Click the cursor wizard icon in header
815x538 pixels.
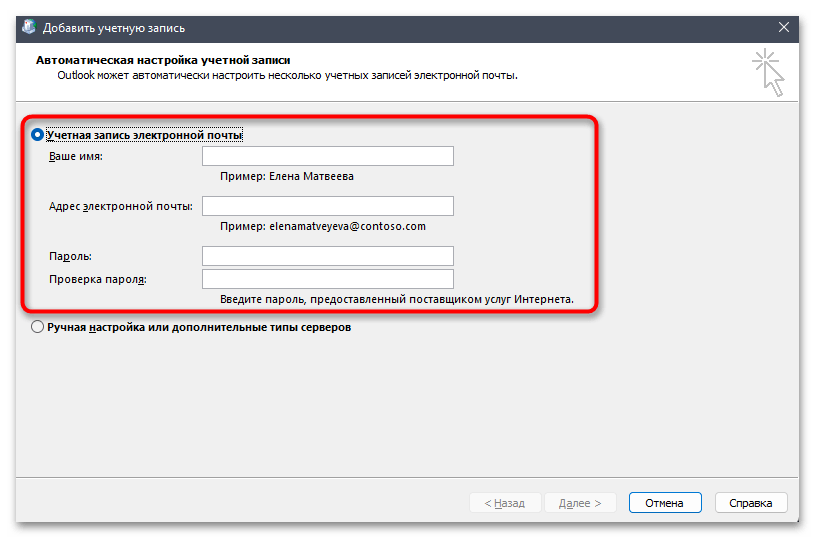pos(769,73)
